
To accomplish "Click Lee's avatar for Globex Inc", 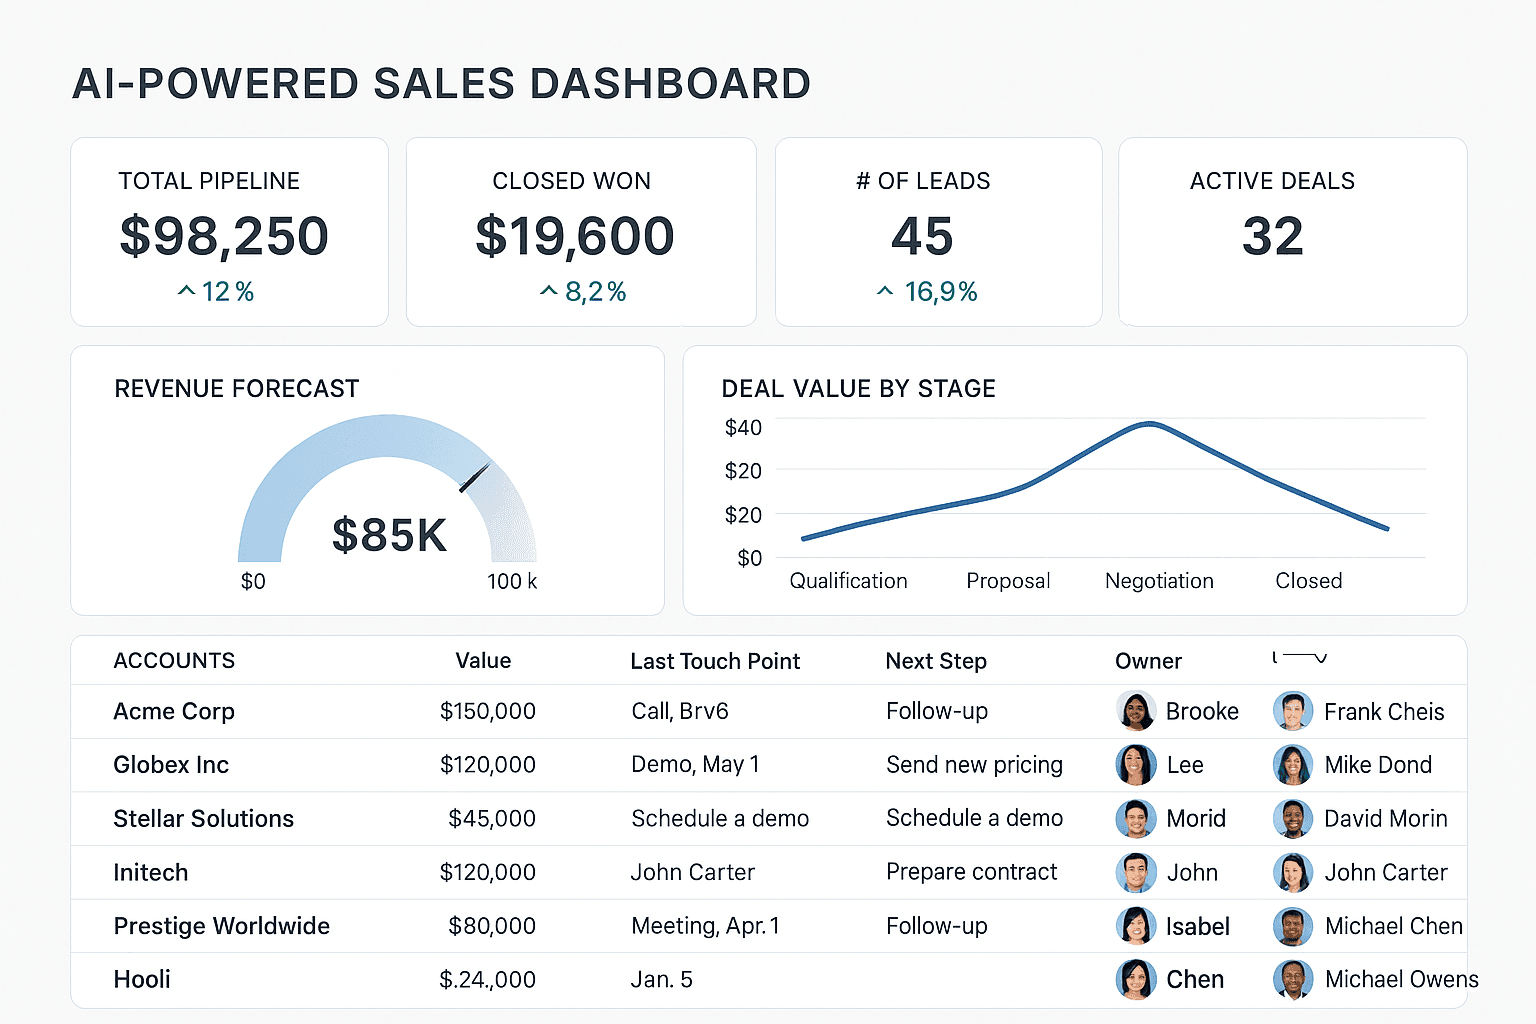I will point(1136,765).
